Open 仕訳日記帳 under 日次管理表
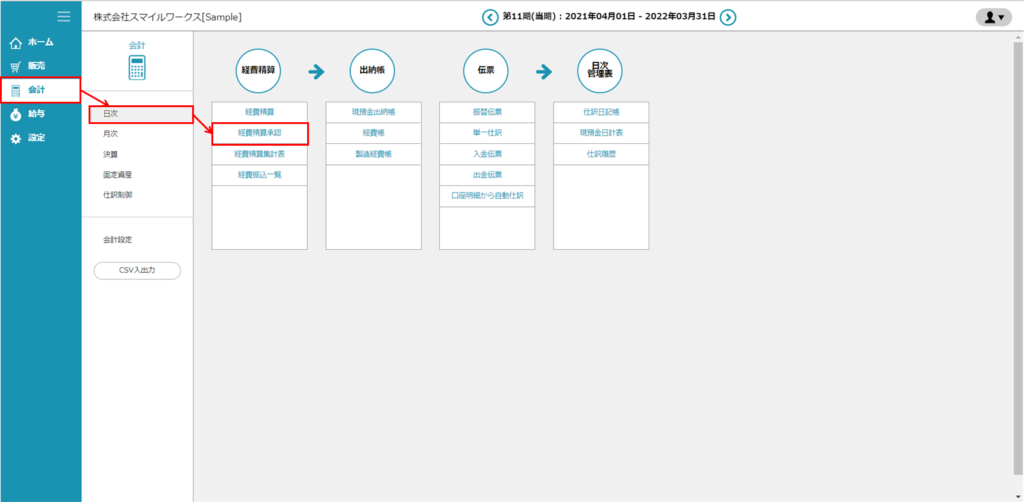1024x502 pixels. coord(601,112)
